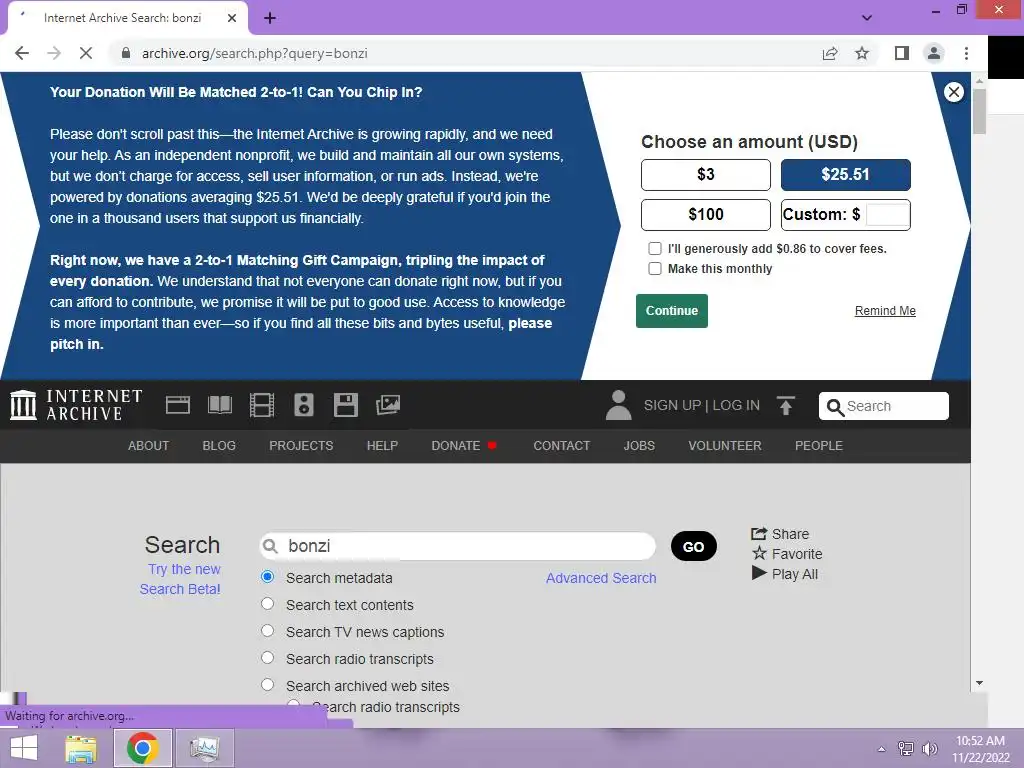This screenshot has width=1024, height=768.
Task: Open BLOG menu item
Action: pyautogui.click(x=219, y=445)
